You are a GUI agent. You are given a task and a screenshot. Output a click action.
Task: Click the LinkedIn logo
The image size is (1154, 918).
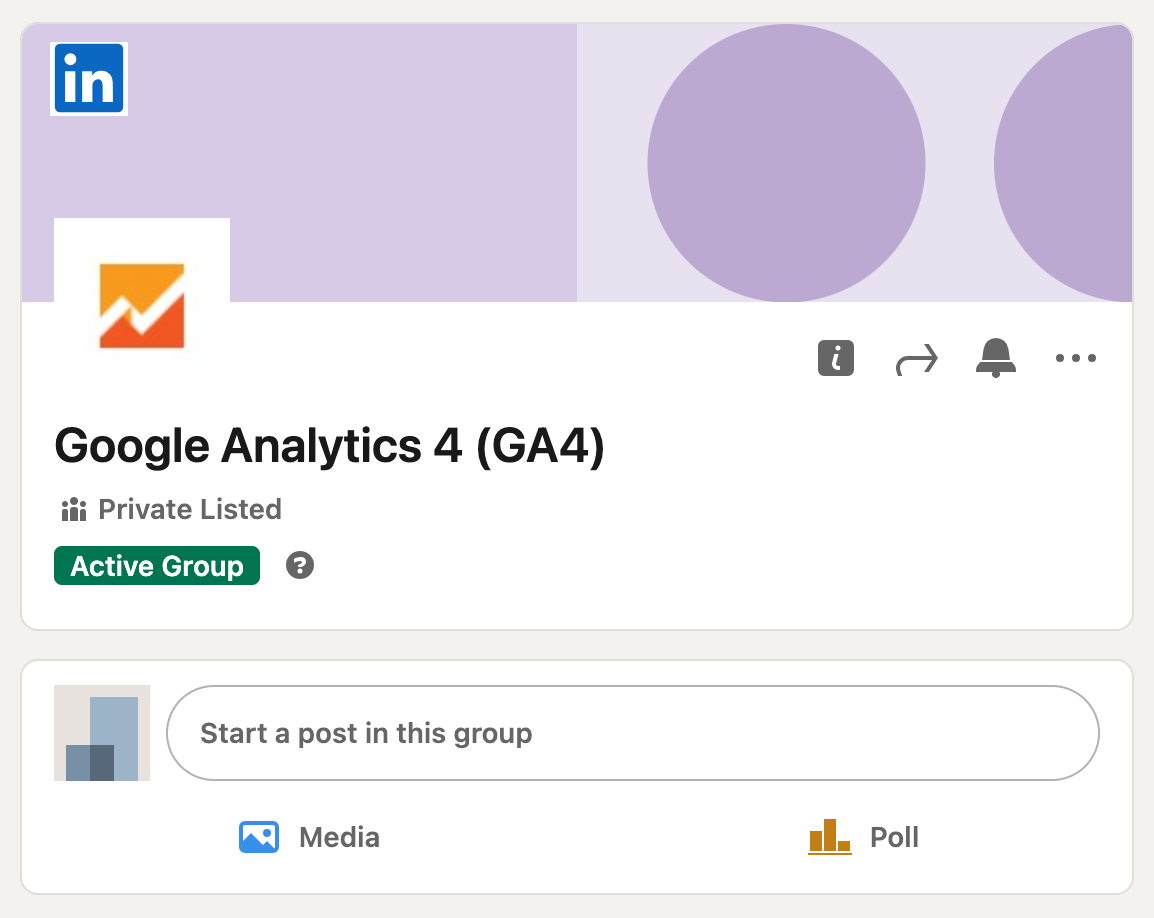point(89,79)
